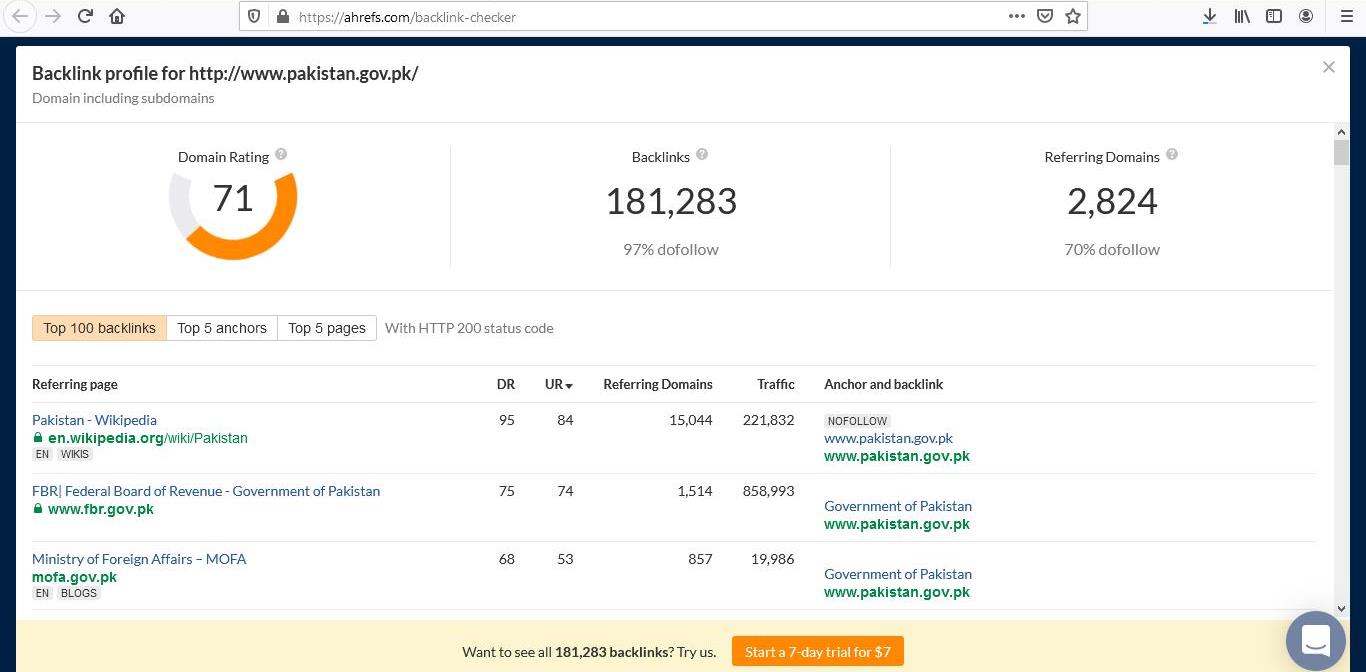Sort the table by UR column
1366x672 pixels.
click(x=558, y=384)
